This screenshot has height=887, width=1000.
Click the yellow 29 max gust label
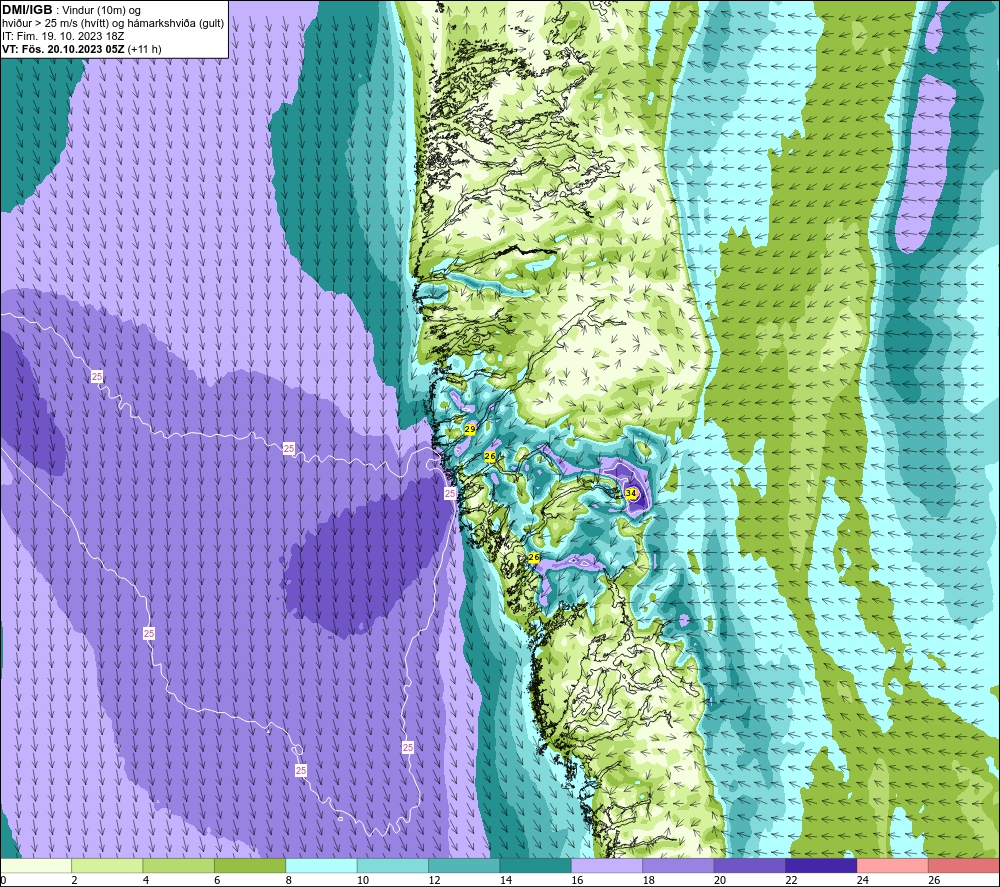point(470,429)
